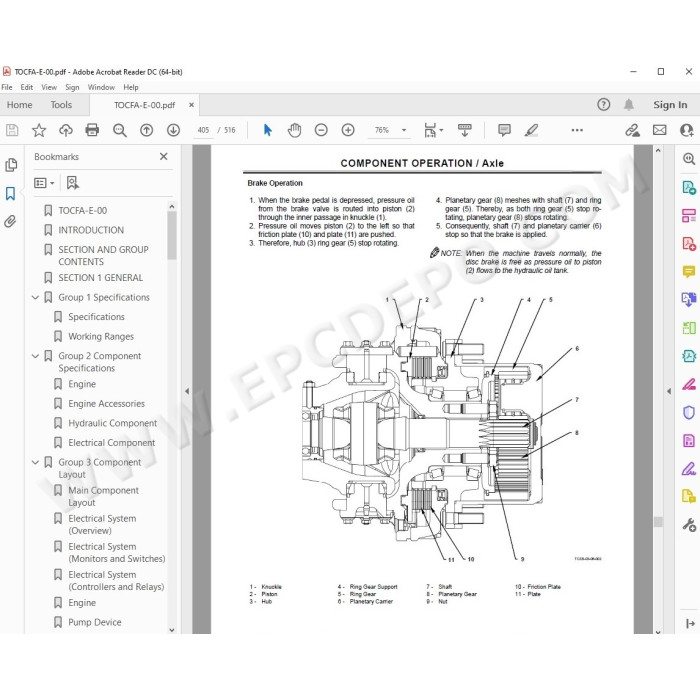Send file by email envelope icon
The image size is (700, 700).
(x=659, y=130)
